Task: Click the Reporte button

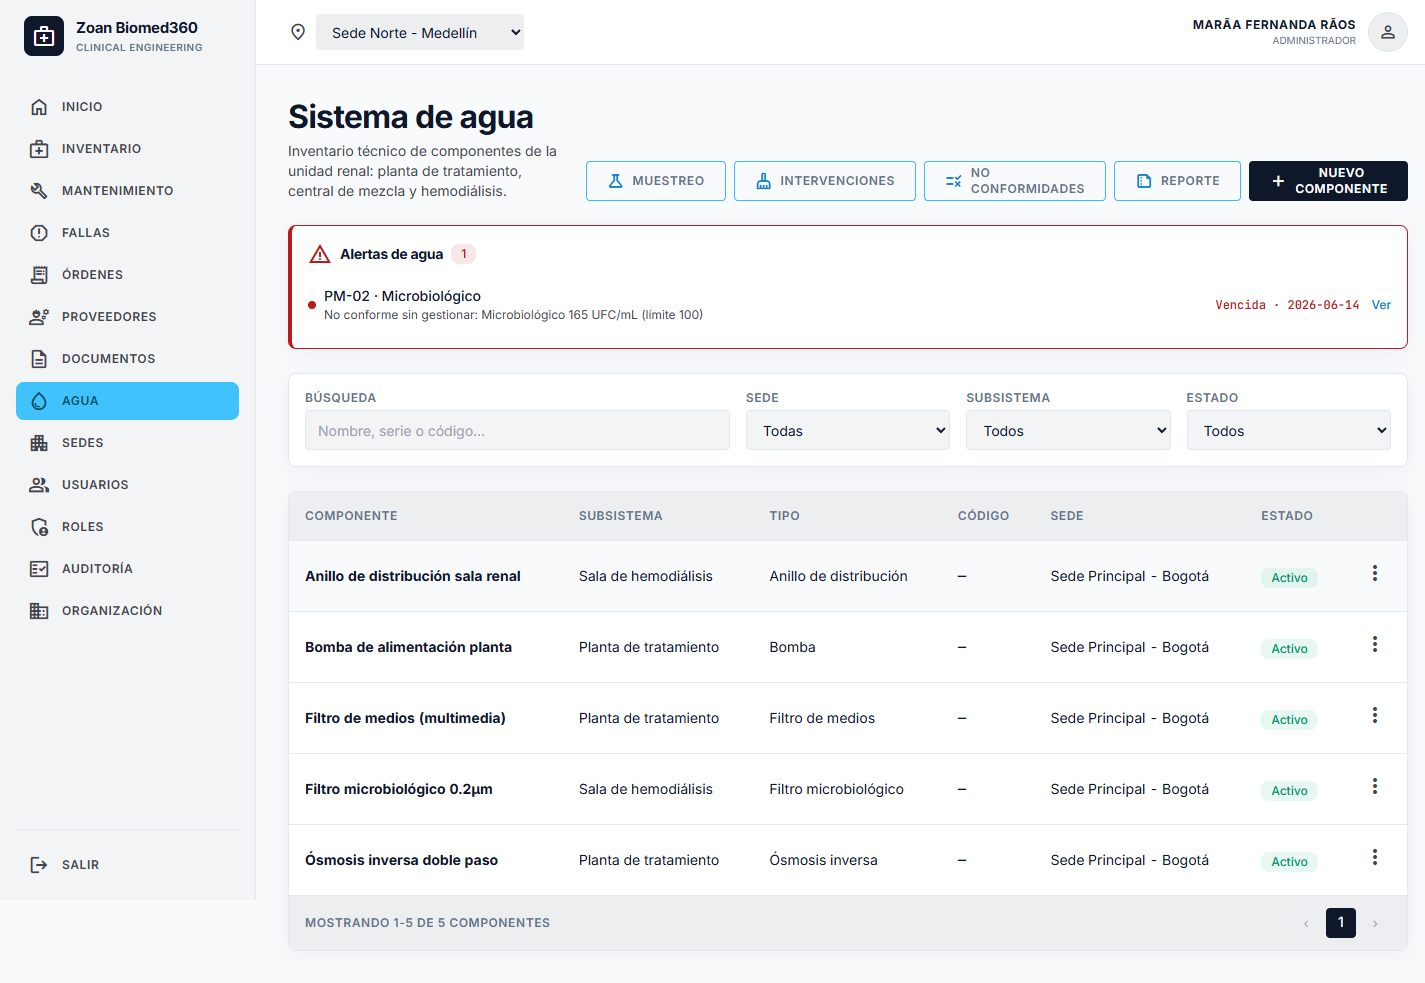Action: tap(1177, 181)
